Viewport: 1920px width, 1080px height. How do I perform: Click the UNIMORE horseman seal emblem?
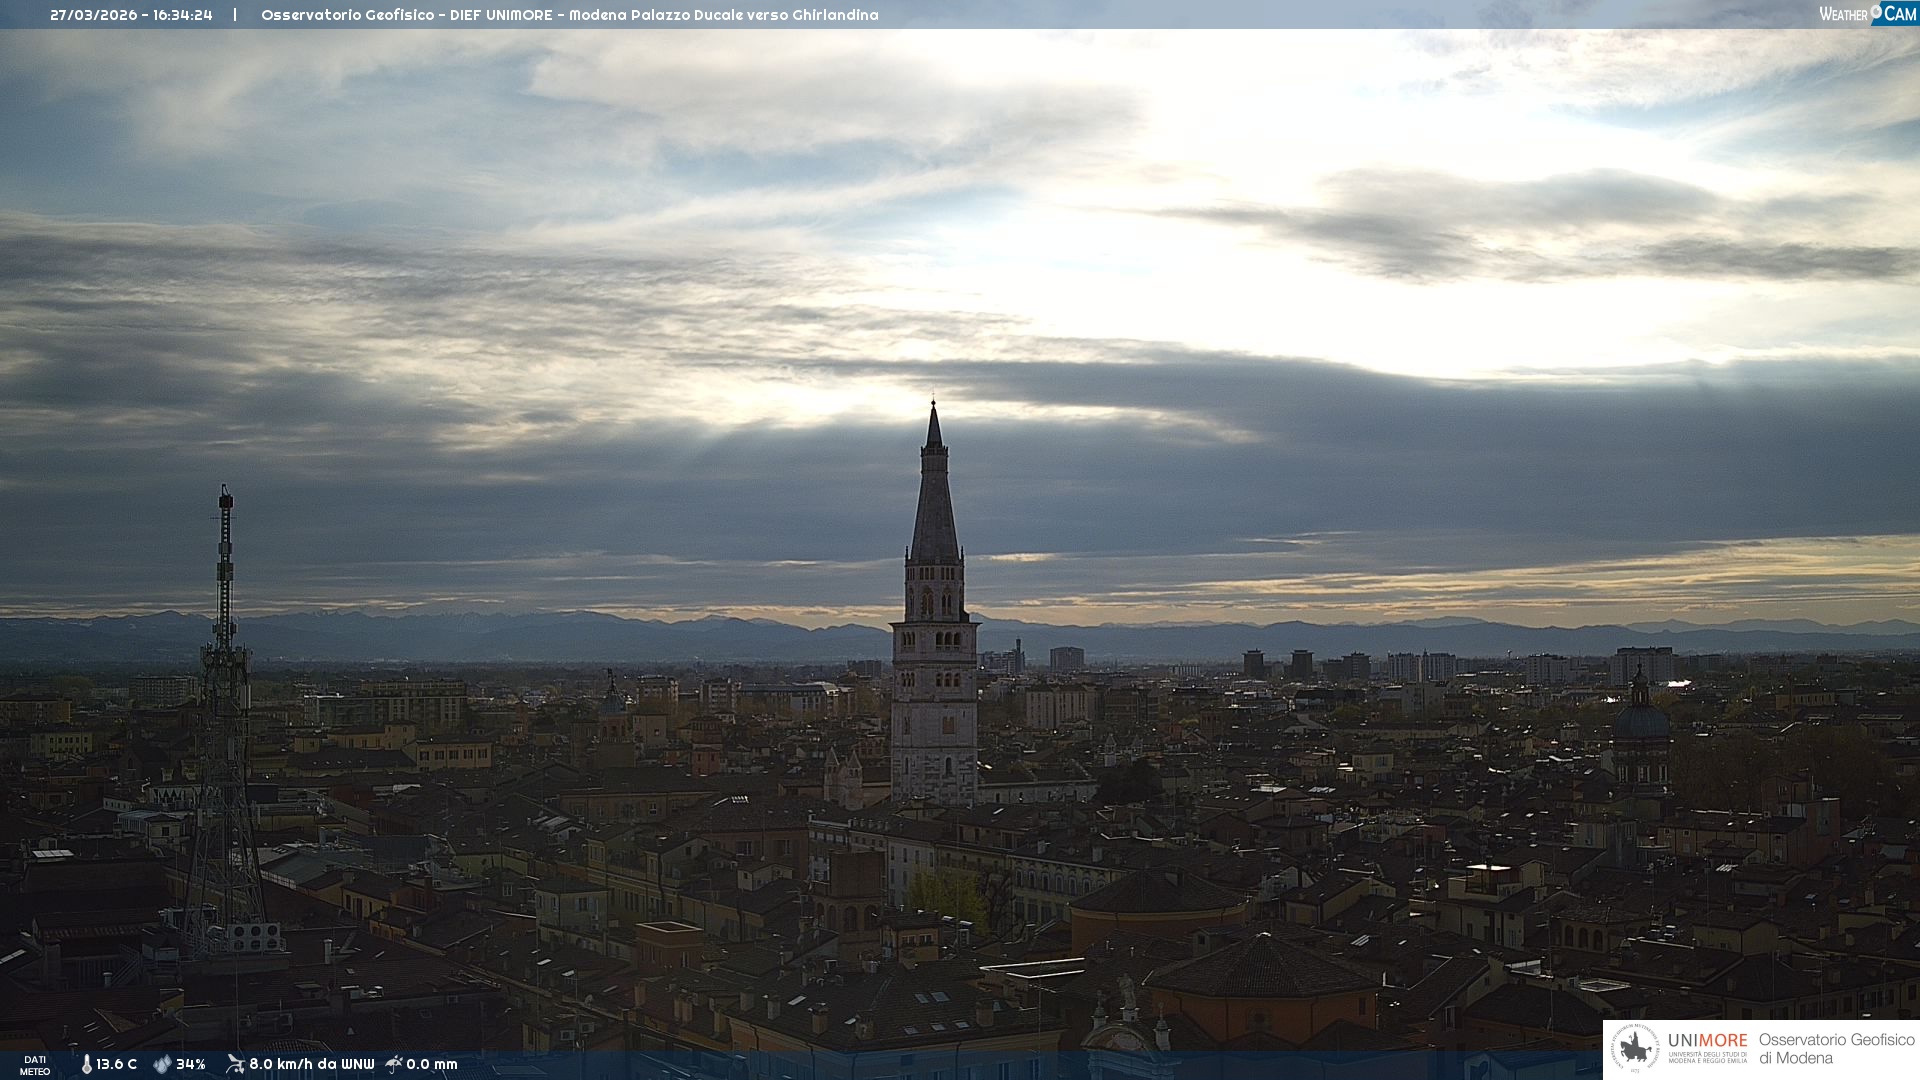[1635, 1049]
